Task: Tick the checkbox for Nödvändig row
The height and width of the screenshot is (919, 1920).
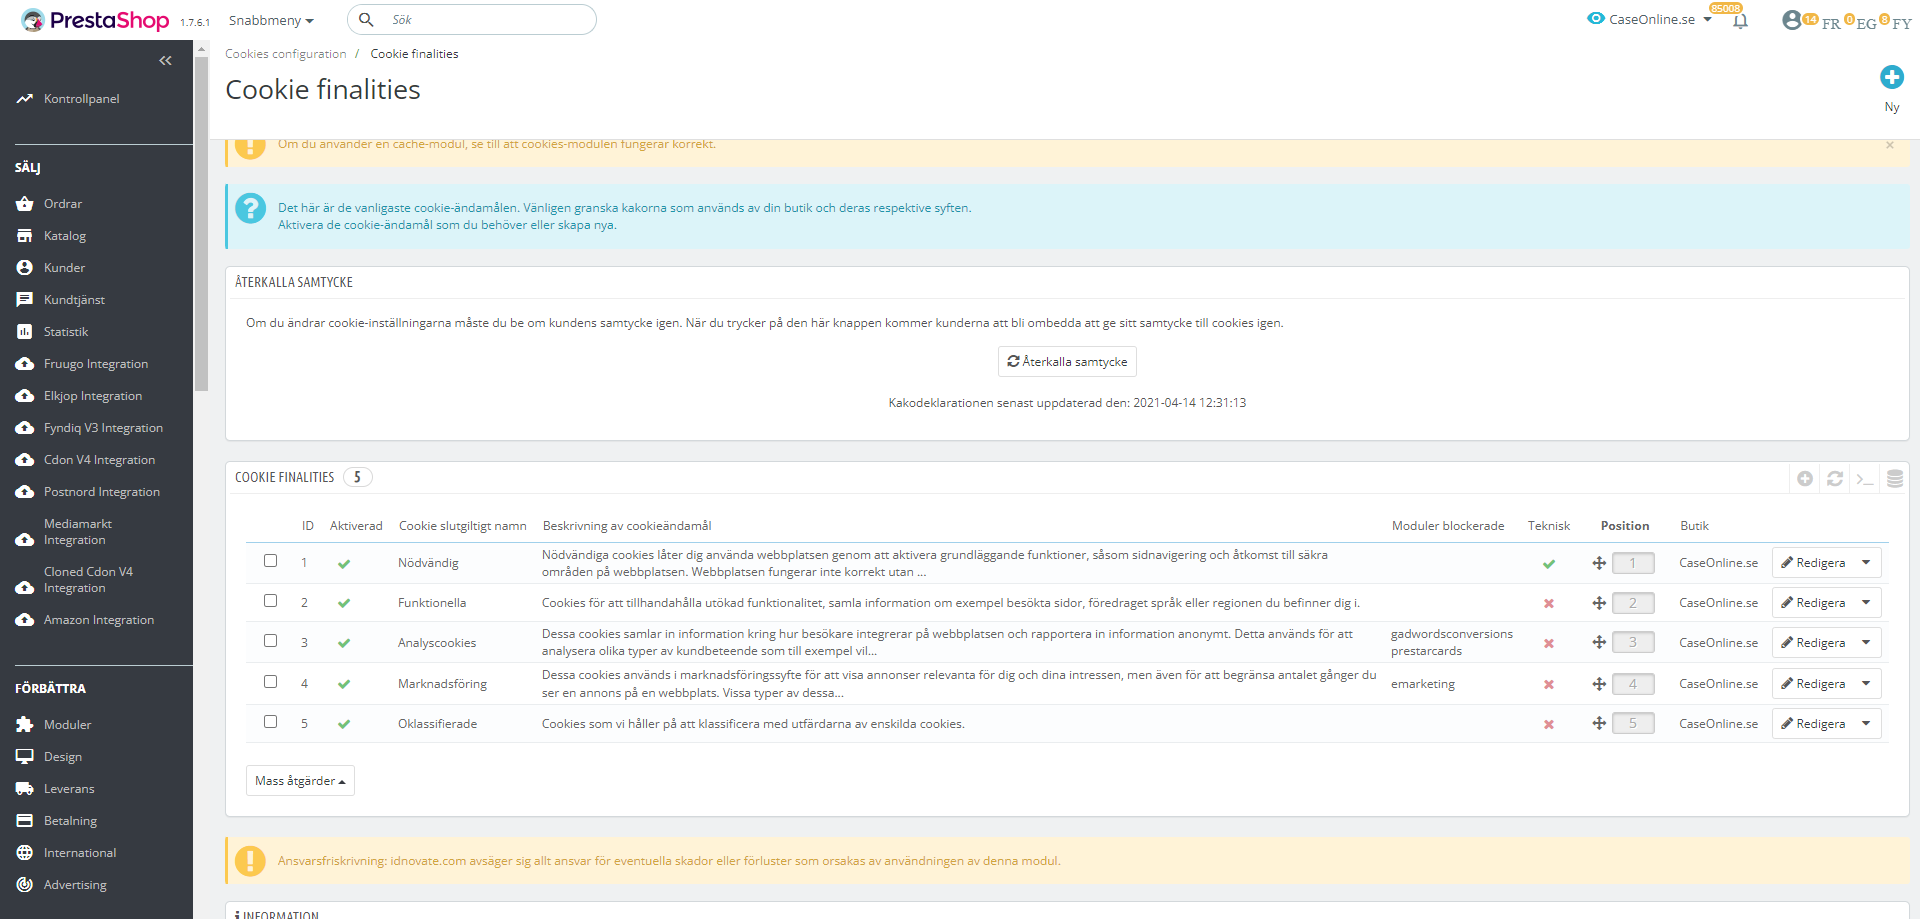Action: click(x=270, y=561)
